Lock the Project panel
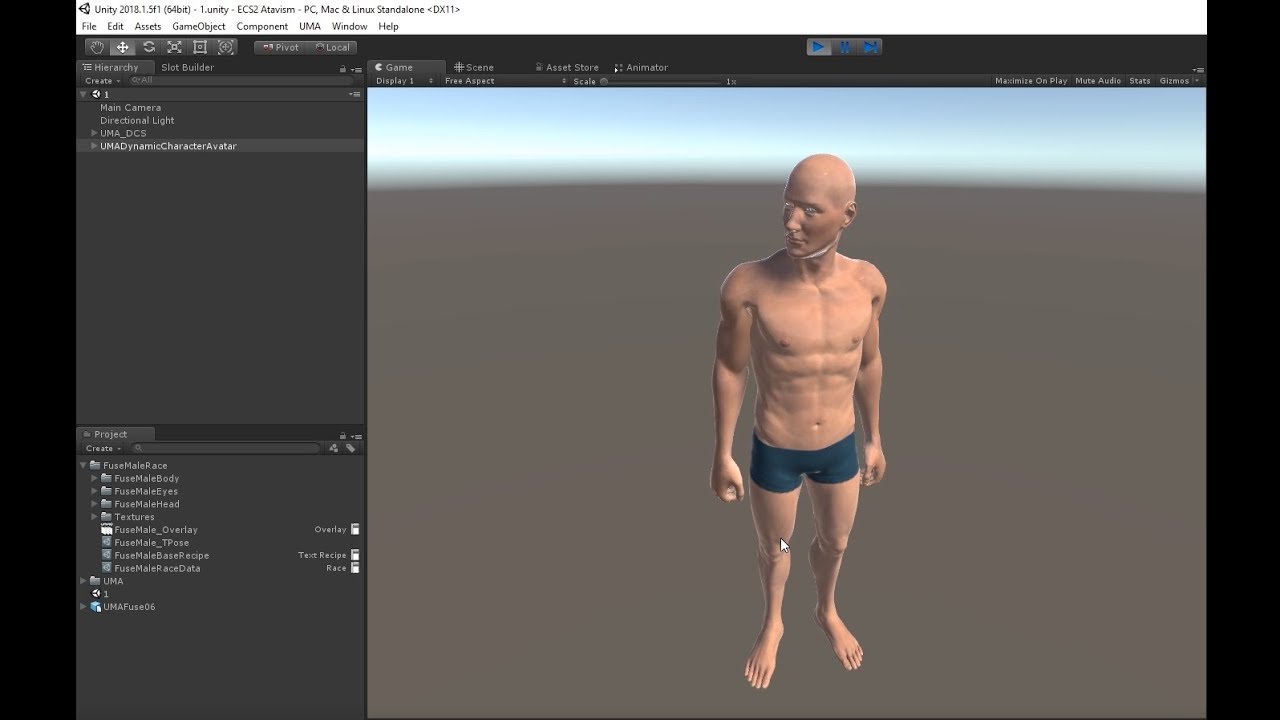 [343, 436]
